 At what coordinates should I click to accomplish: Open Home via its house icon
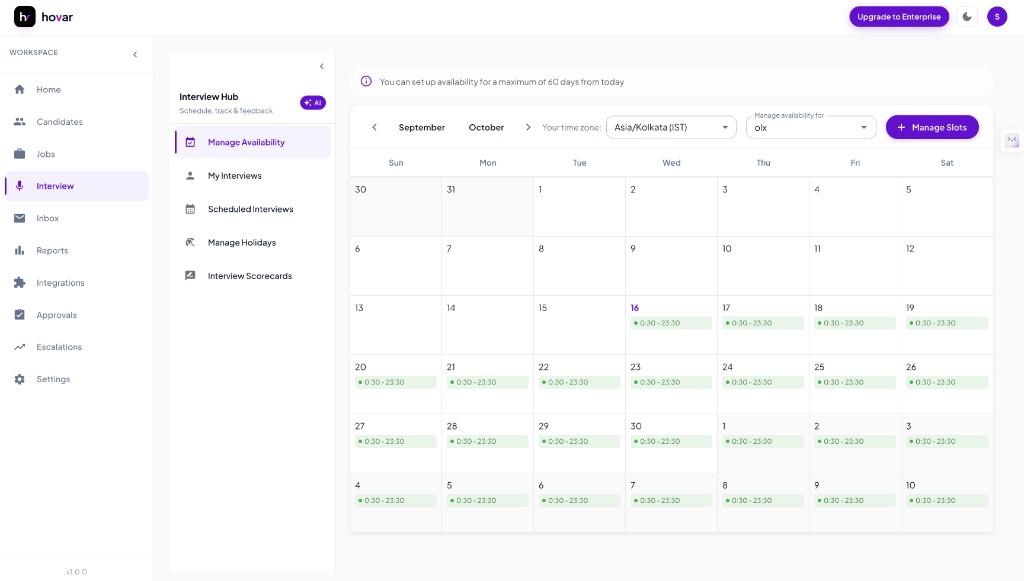pos(20,89)
